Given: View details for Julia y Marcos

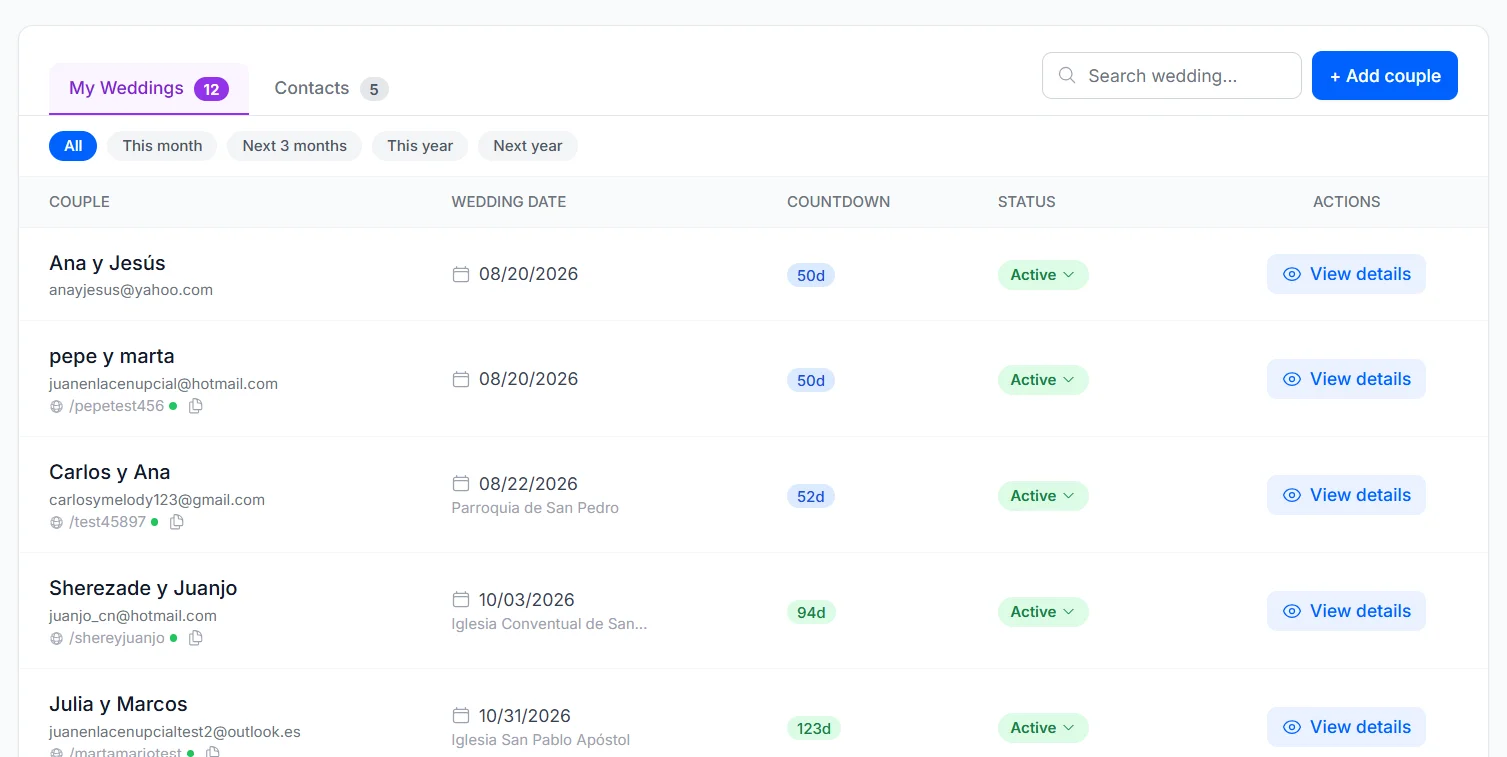Looking at the screenshot, I should pyautogui.click(x=1346, y=727).
